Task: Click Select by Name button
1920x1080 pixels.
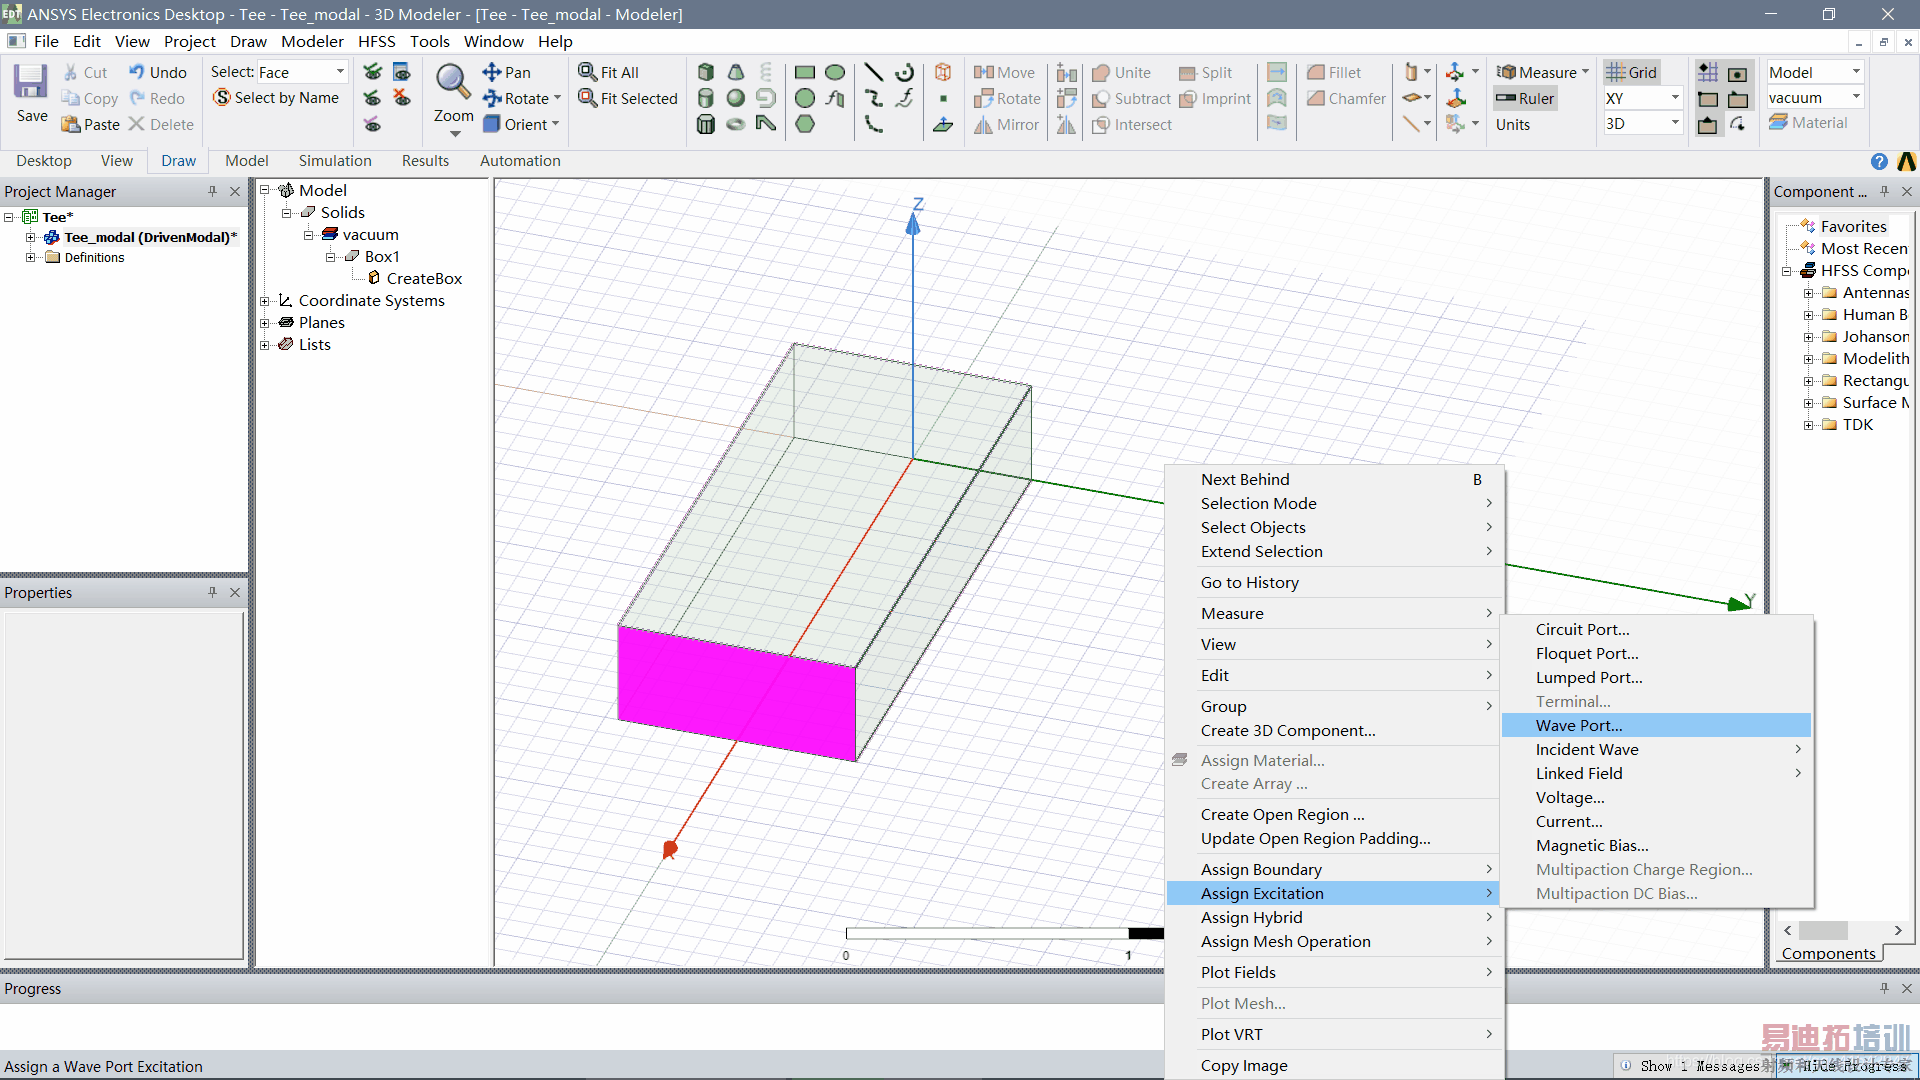Action: pos(276,98)
